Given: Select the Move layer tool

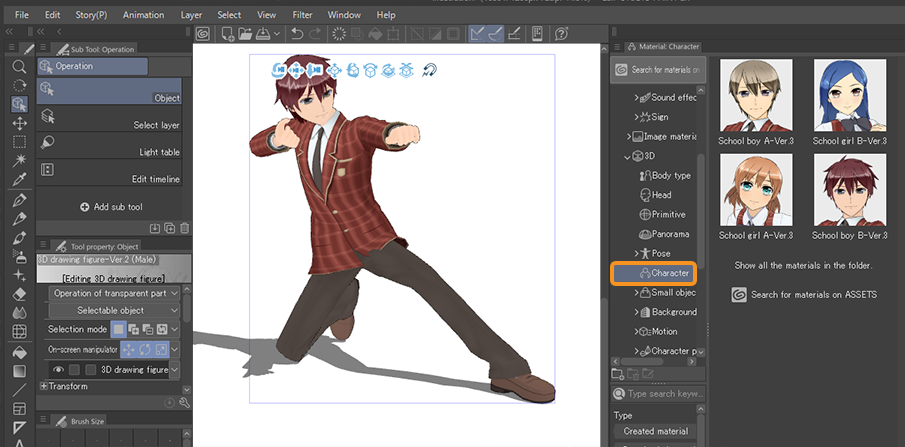Looking at the screenshot, I should tap(19, 123).
